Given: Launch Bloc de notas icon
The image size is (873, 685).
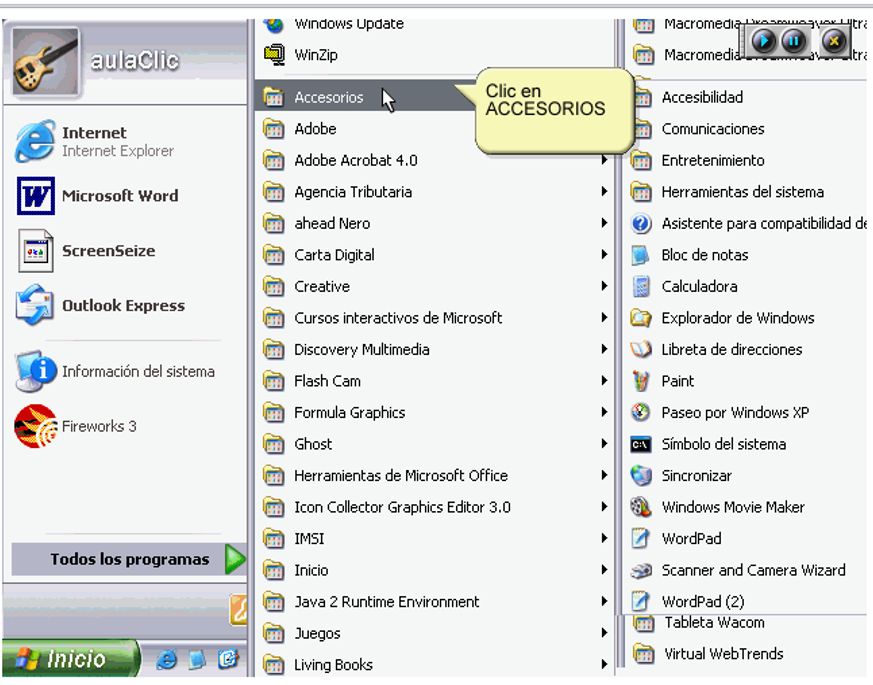Looking at the screenshot, I should point(641,255).
